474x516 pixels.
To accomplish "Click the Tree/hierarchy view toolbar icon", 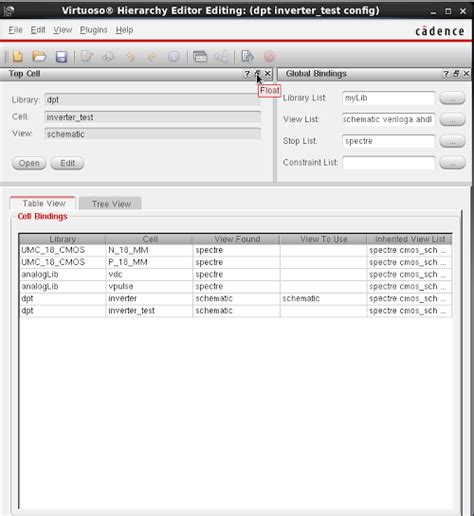I will click(221, 57).
